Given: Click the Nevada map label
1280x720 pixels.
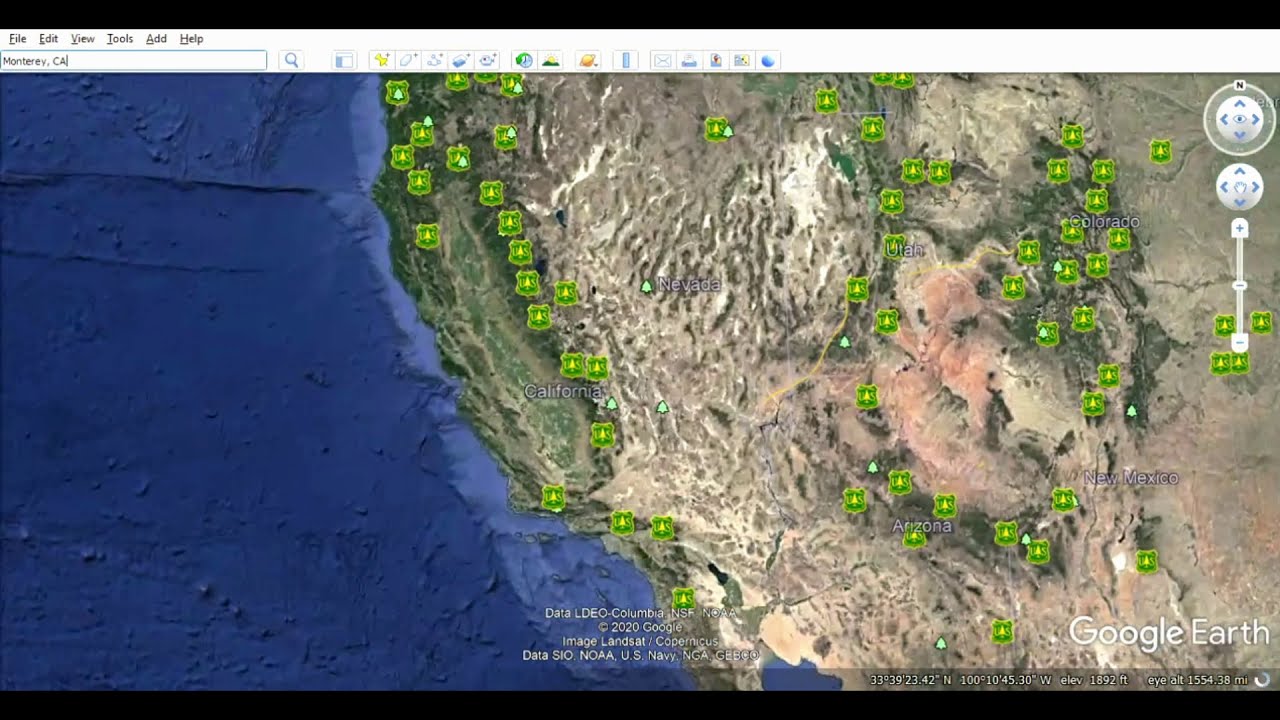Looking at the screenshot, I should click(689, 285).
